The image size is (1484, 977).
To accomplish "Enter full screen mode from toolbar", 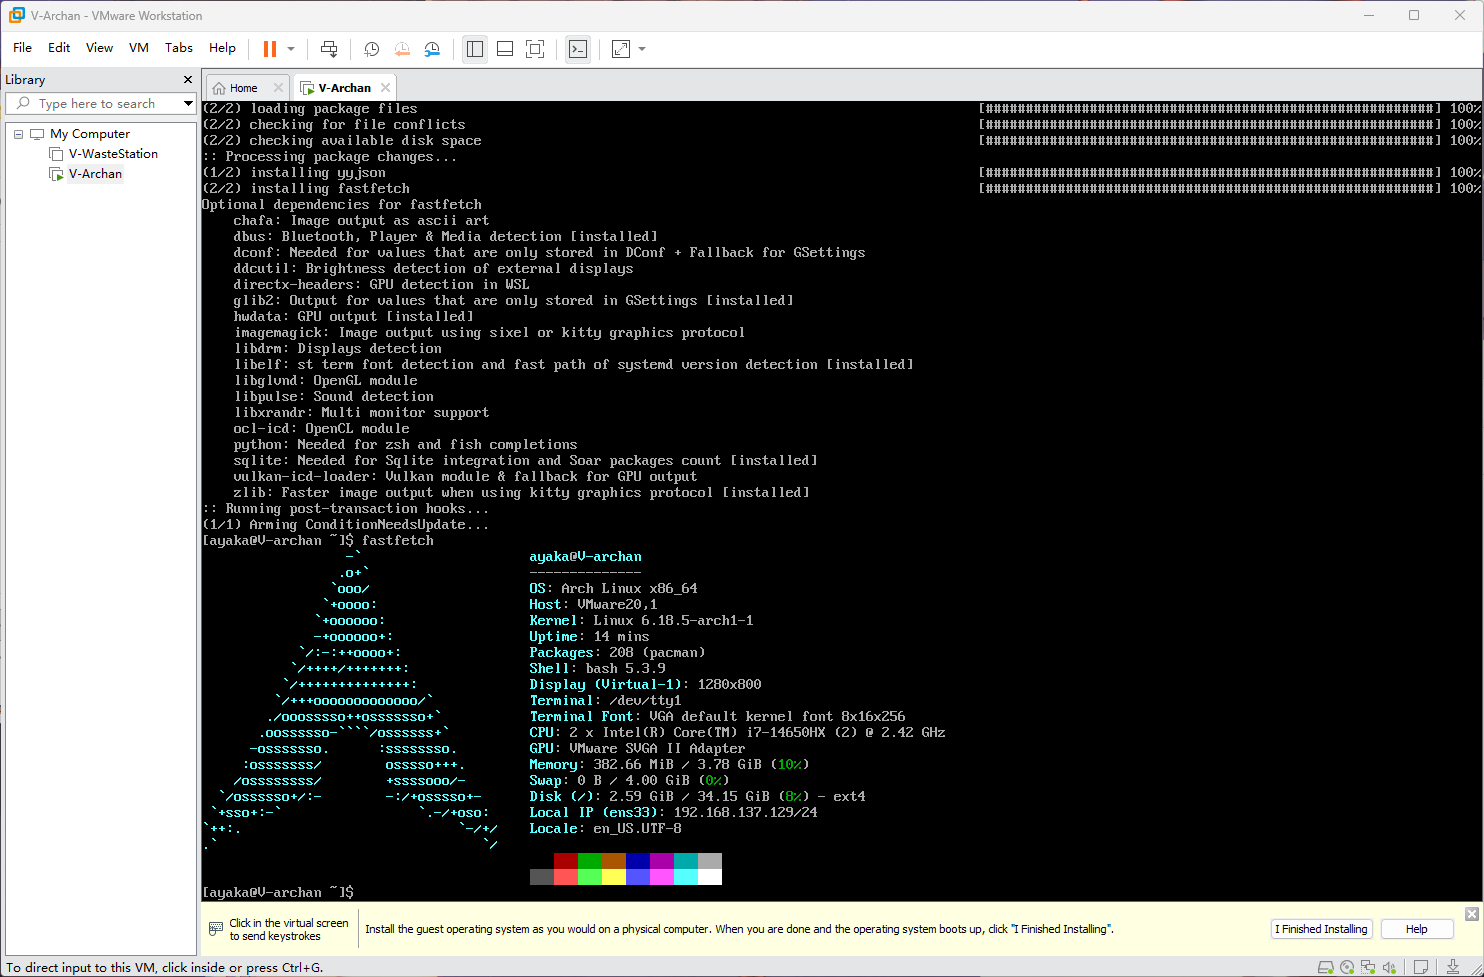I will [x=535, y=49].
